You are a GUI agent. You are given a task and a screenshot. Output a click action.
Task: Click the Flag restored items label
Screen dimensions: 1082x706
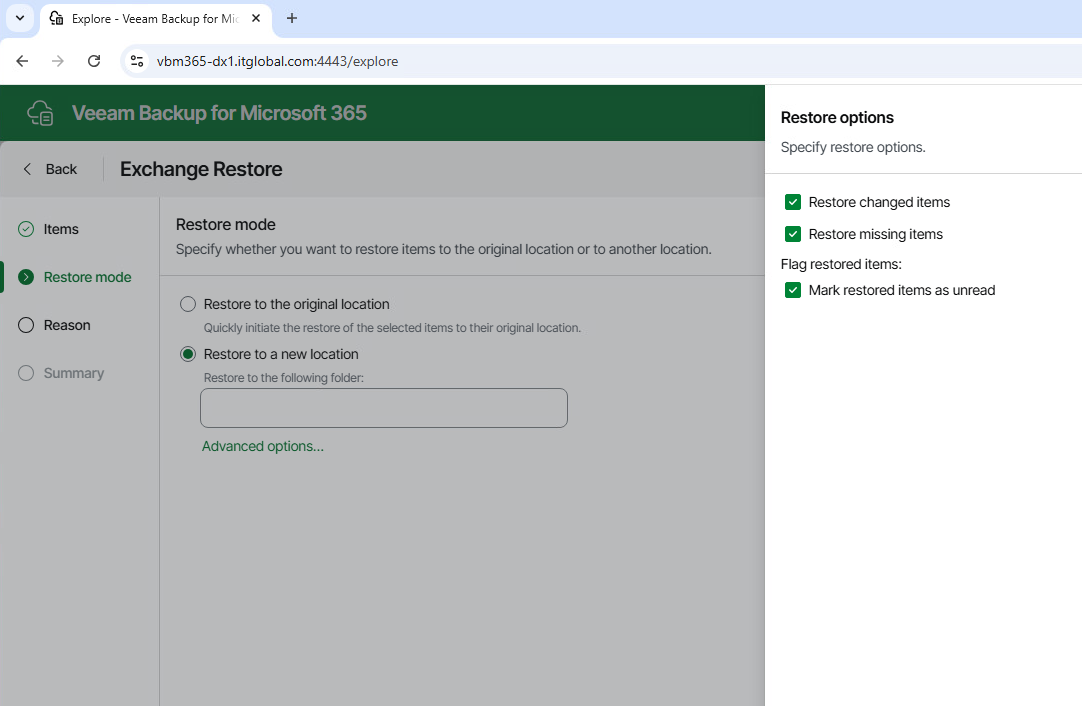click(x=841, y=264)
